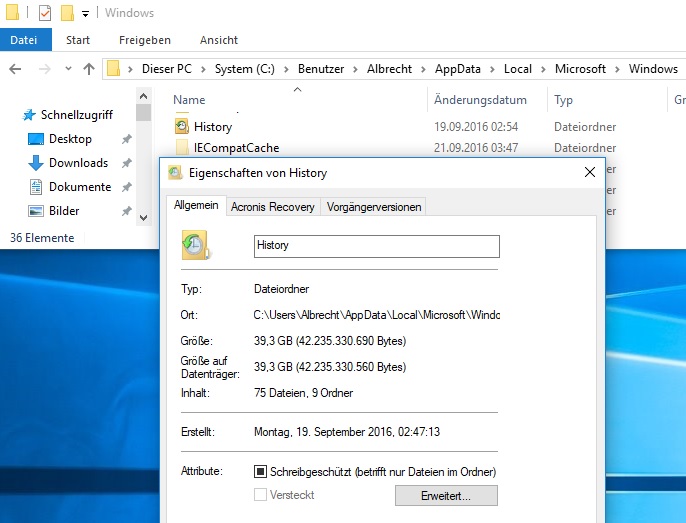686x523 pixels.
Task: Click pin icon next to Bilder
Action: point(126,211)
